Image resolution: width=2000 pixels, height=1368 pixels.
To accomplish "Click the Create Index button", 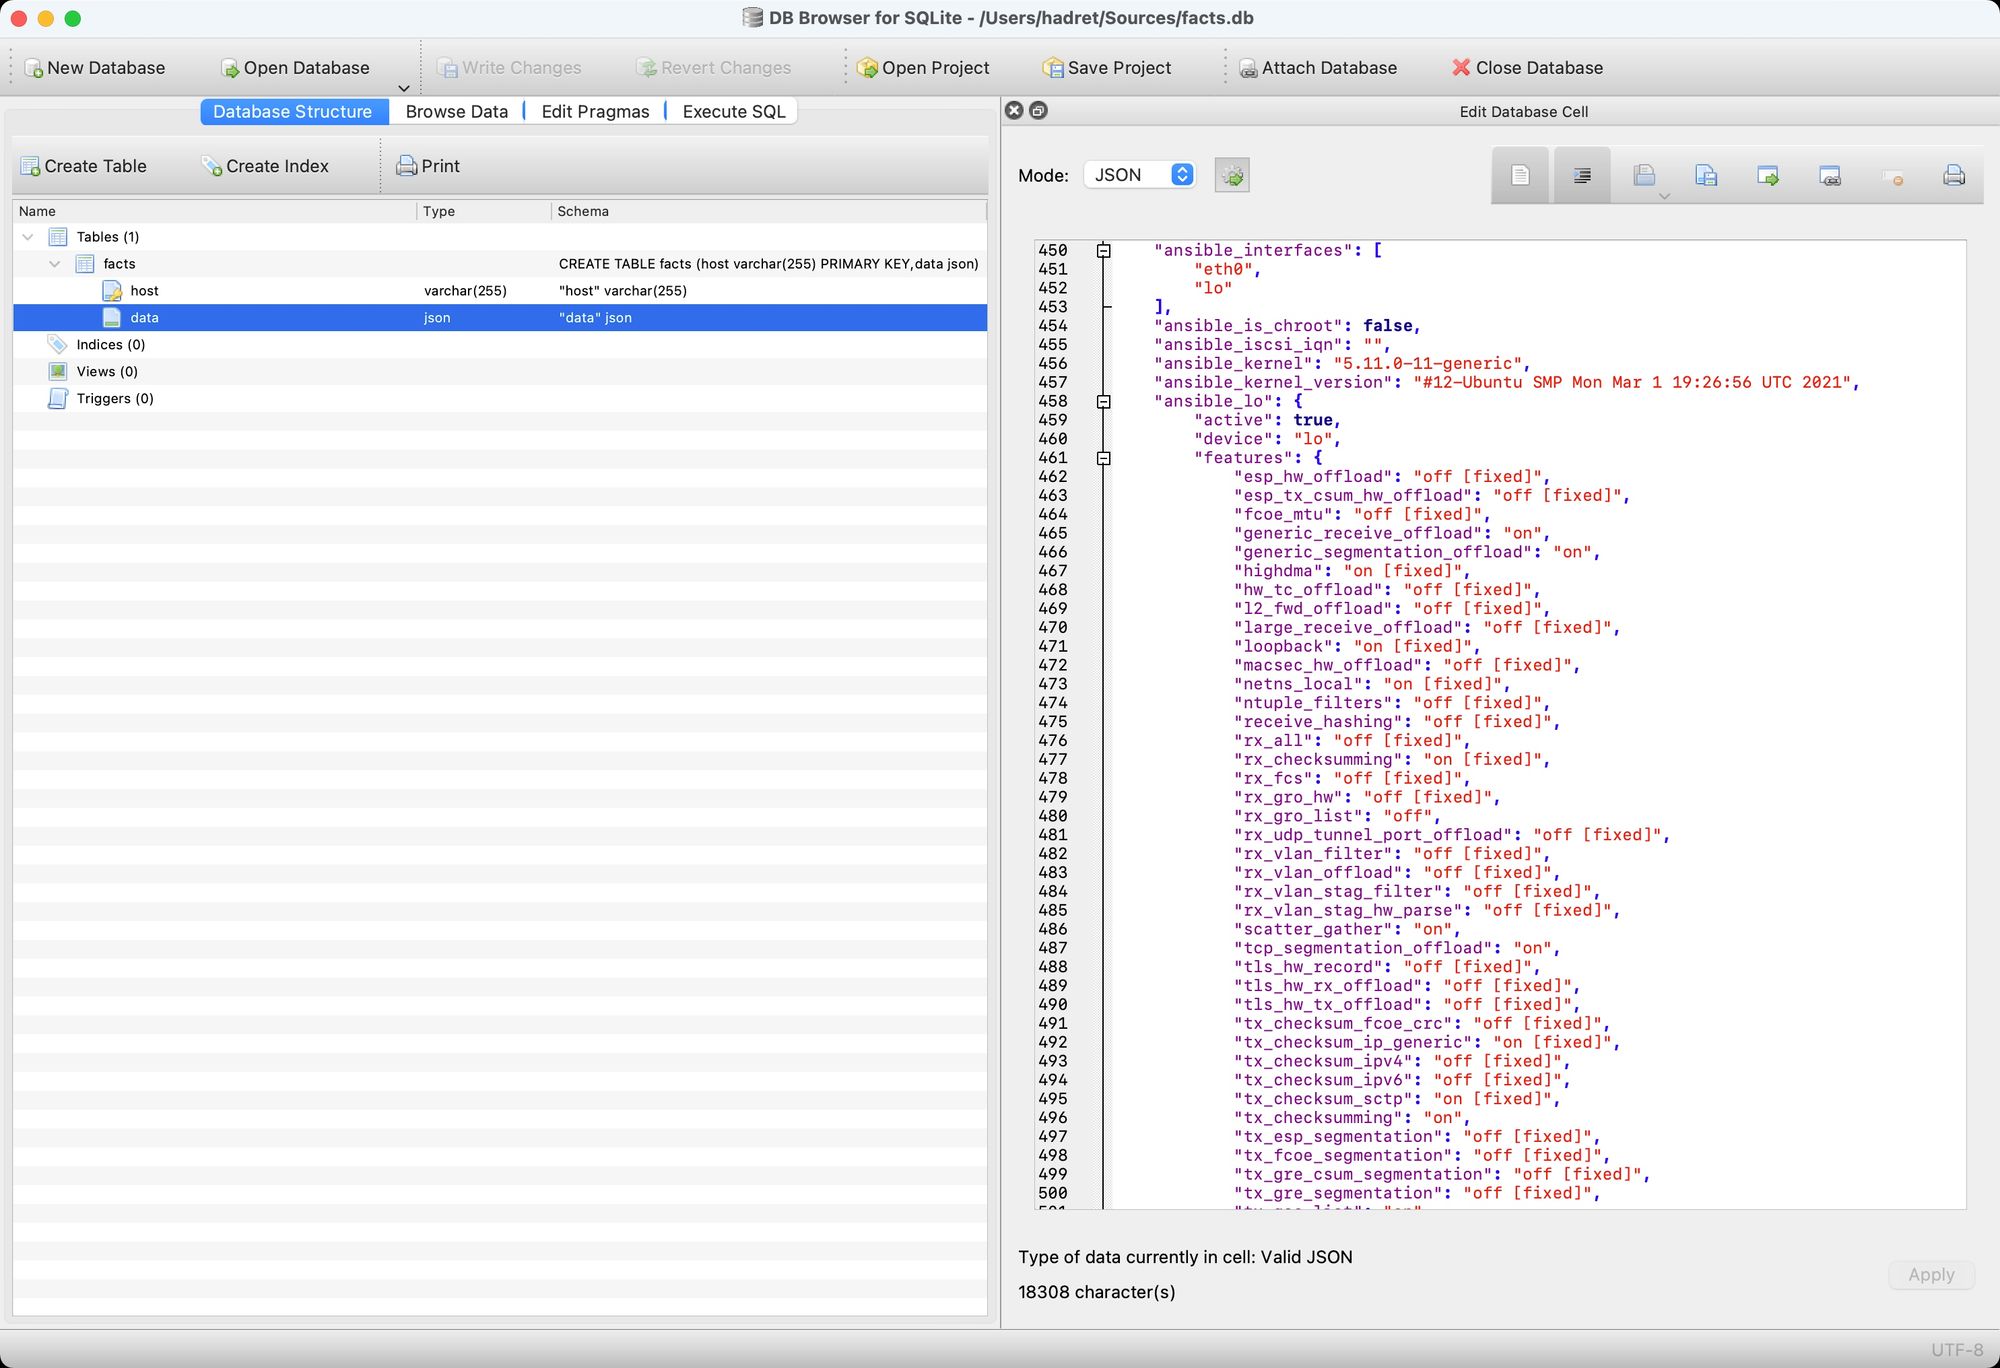I will point(265,166).
